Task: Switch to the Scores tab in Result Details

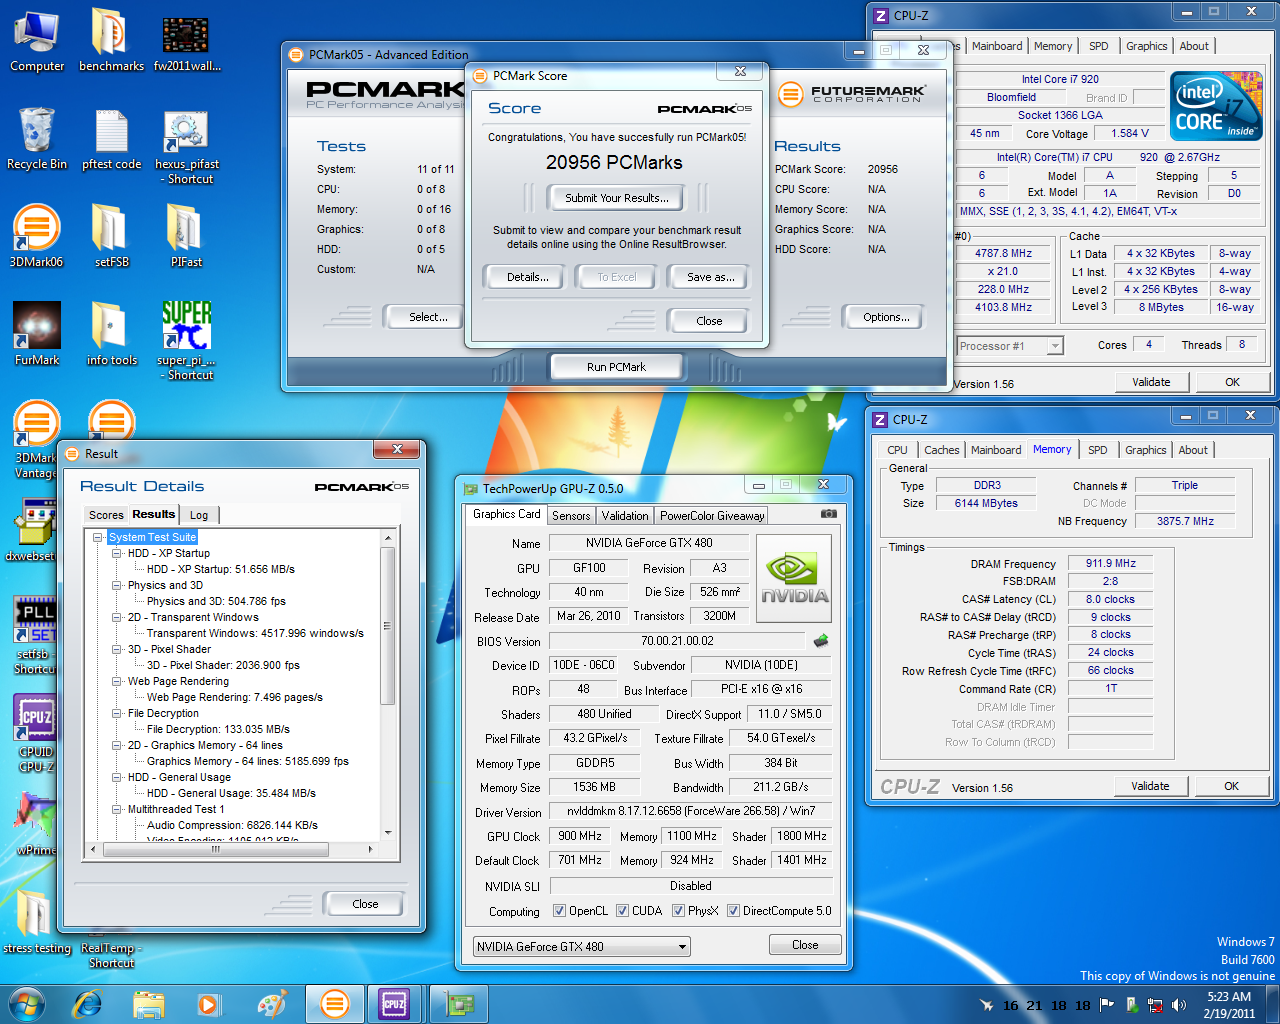Action: pyautogui.click(x=106, y=515)
